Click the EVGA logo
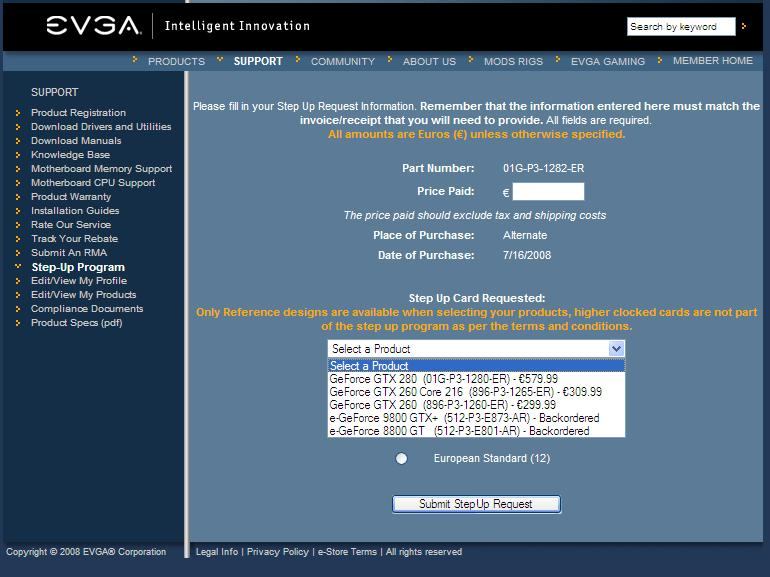The width and height of the screenshot is (770, 577). tap(94, 26)
